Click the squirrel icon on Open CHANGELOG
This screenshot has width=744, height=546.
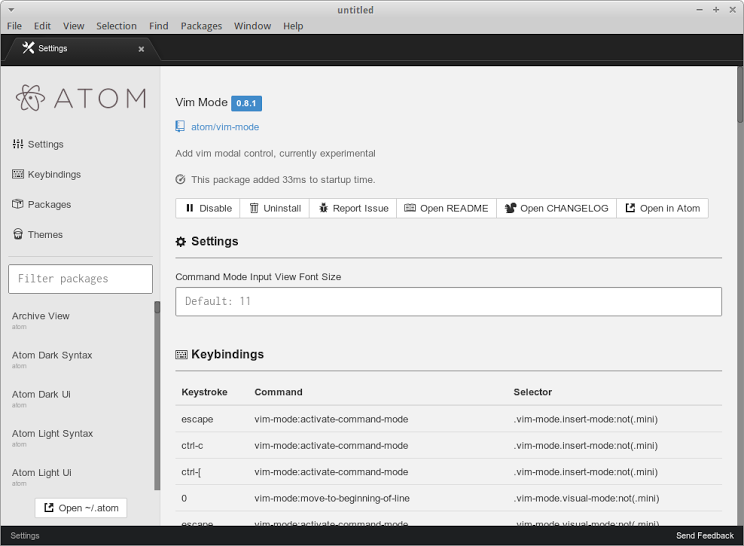[510, 208]
